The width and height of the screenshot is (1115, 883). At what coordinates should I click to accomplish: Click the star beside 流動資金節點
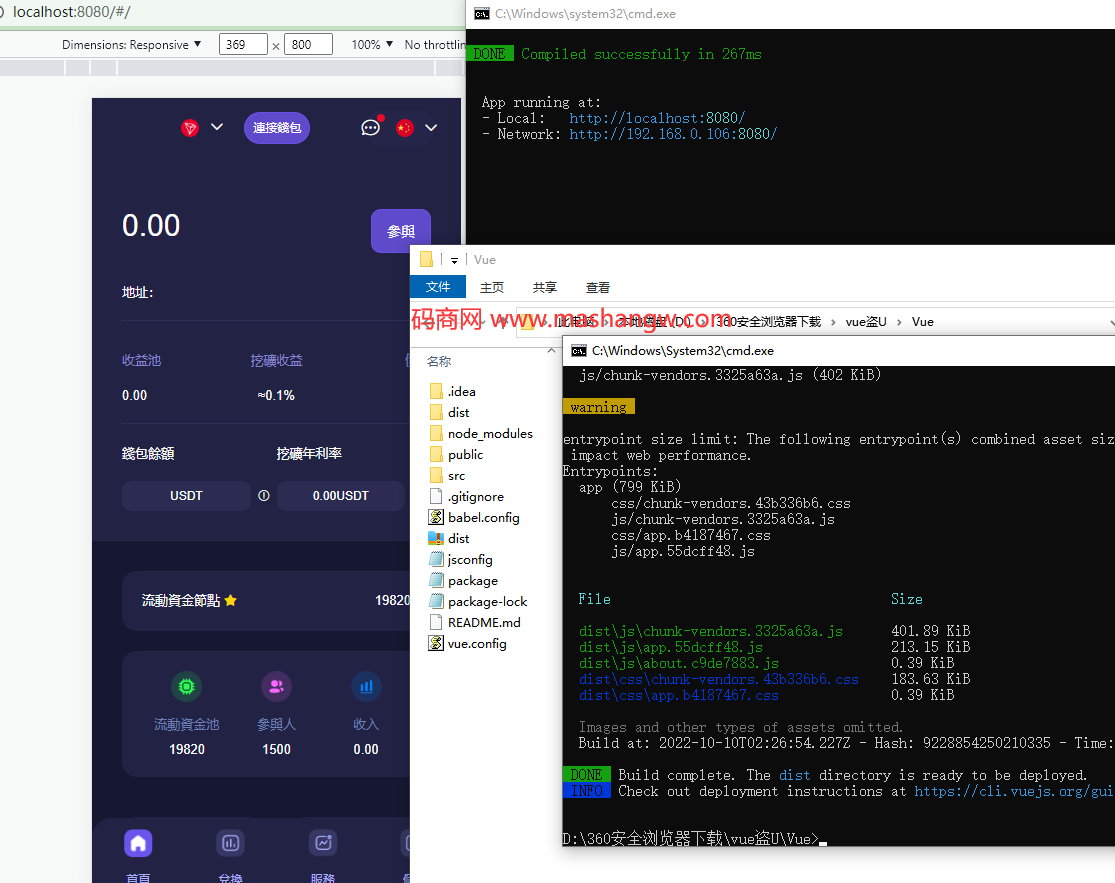[230, 601]
